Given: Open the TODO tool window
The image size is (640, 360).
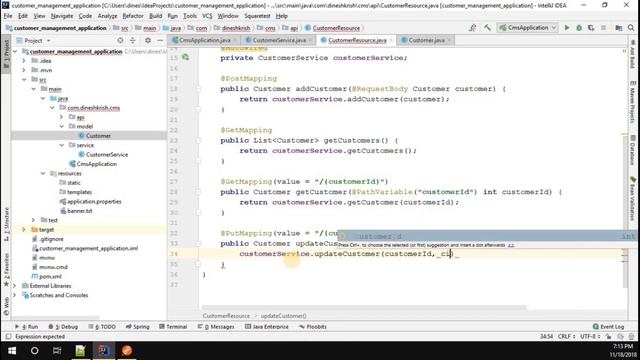Looking at the screenshot, I should (102, 327).
